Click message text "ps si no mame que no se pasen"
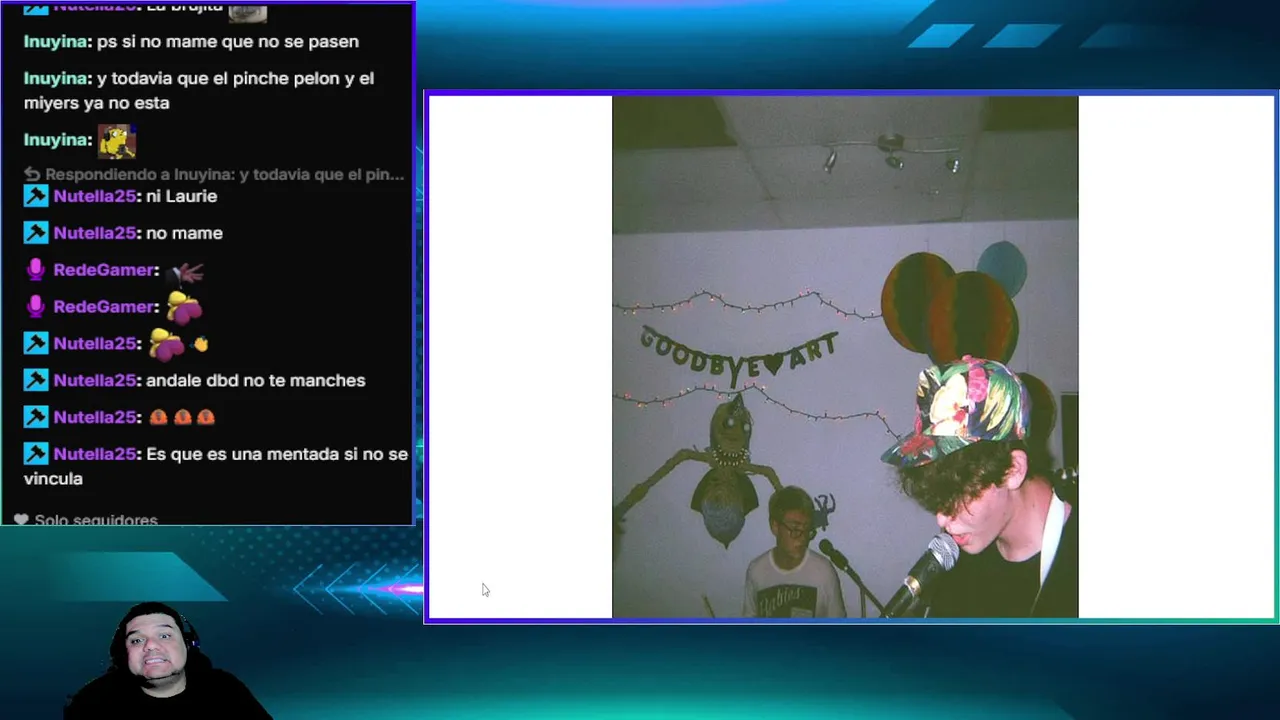 (x=228, y=42)
